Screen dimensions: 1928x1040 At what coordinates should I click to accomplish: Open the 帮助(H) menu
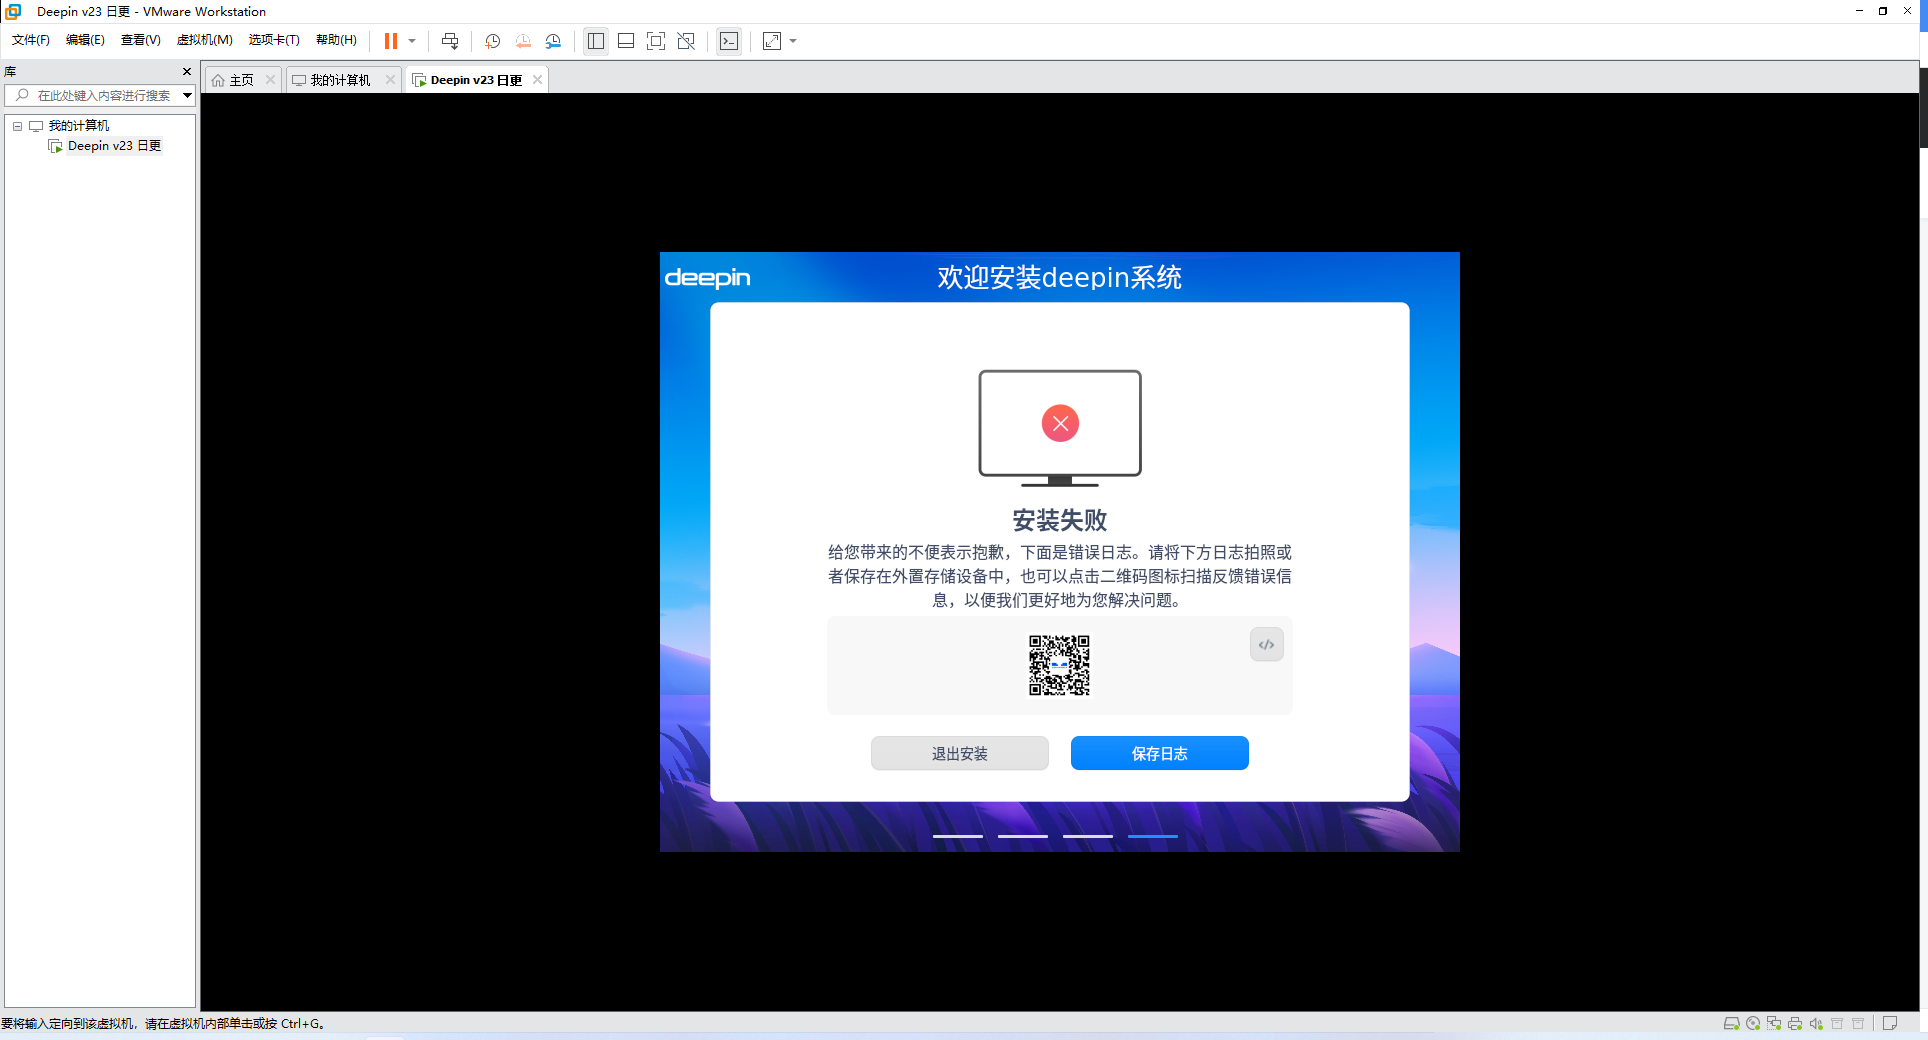tap(336, 40)
